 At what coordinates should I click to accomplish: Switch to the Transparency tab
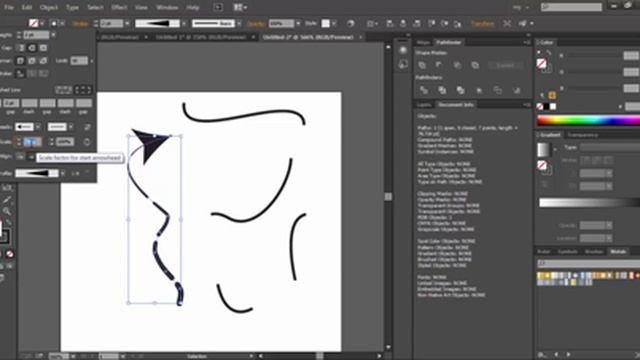coord(582,135)
